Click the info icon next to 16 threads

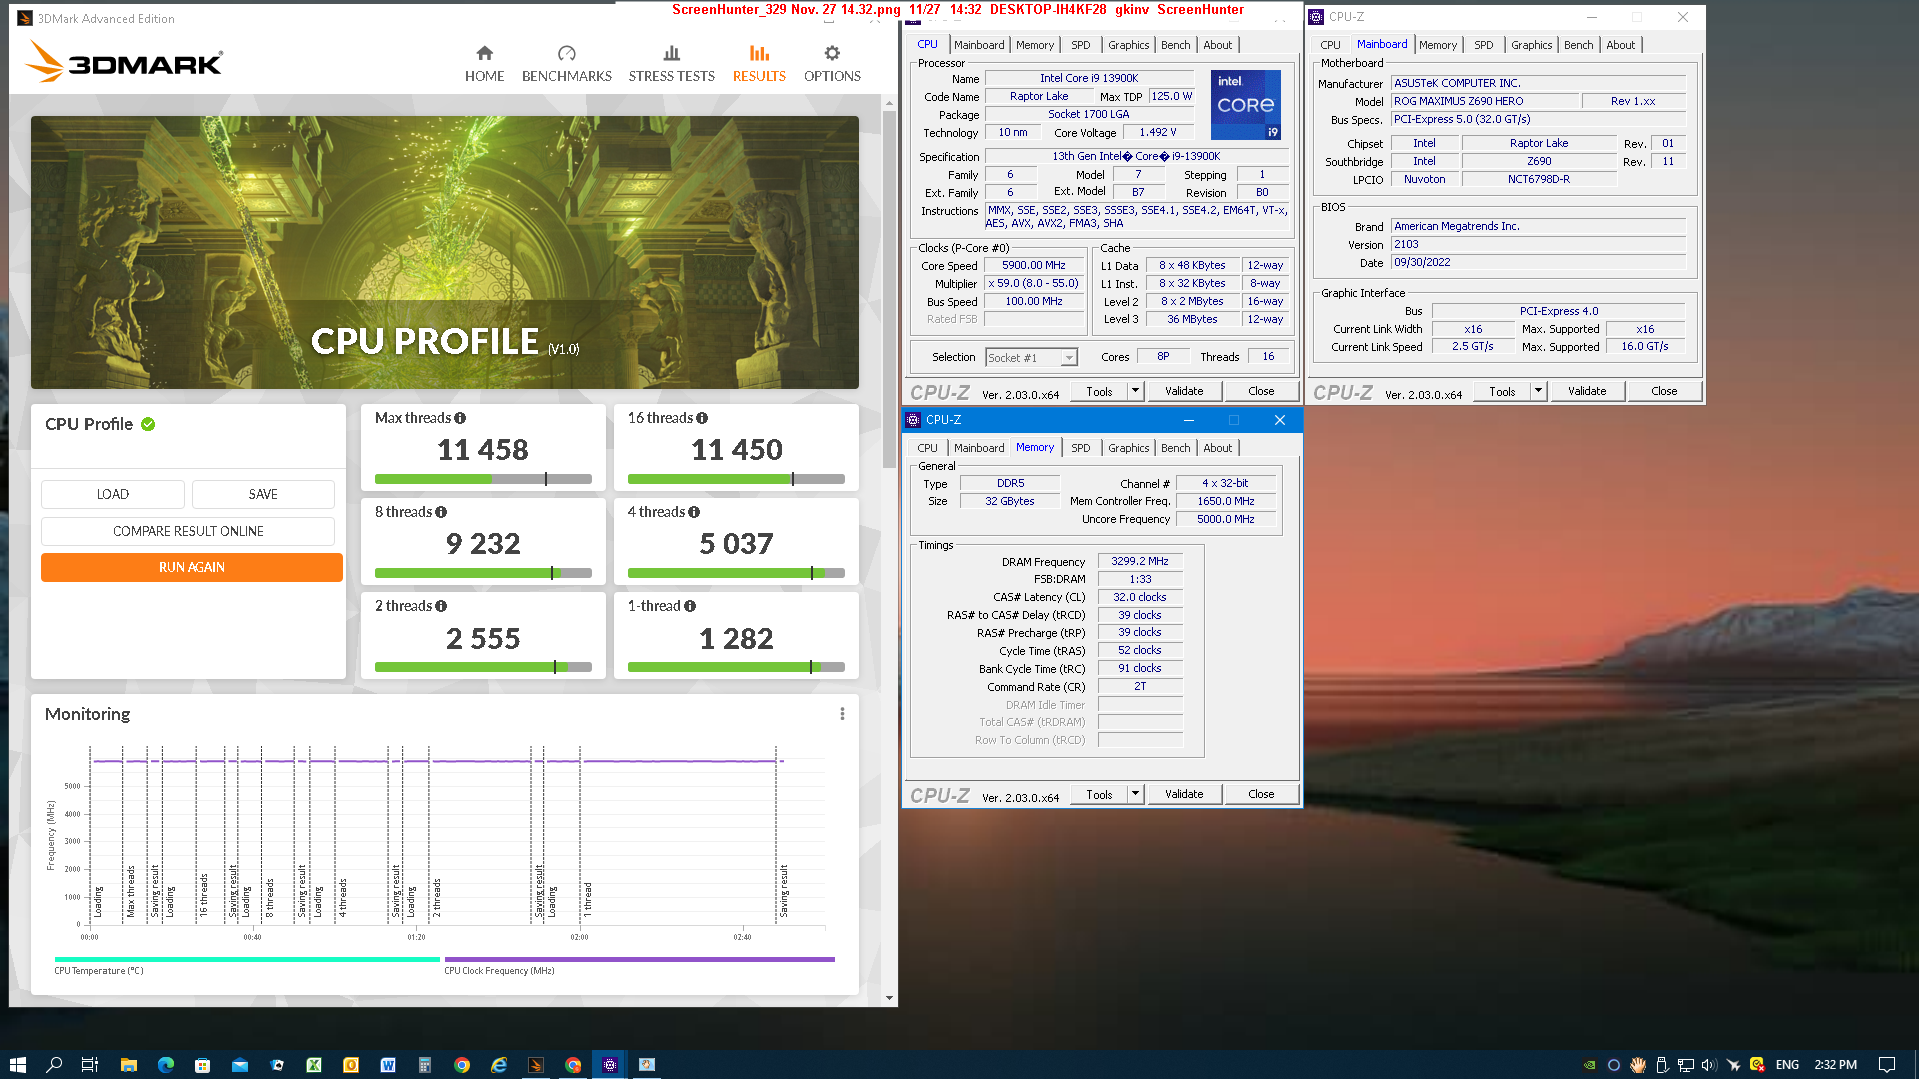click(702, 418)
